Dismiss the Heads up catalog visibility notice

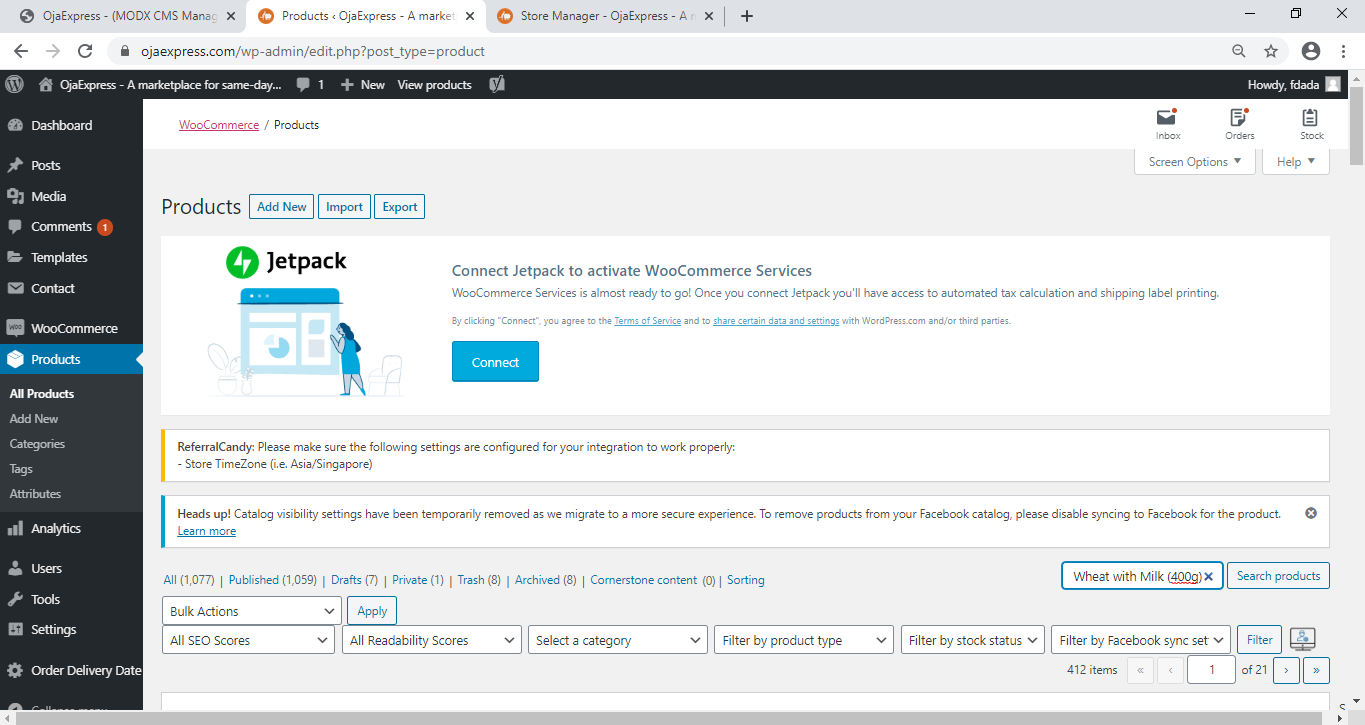[1311, 513]
